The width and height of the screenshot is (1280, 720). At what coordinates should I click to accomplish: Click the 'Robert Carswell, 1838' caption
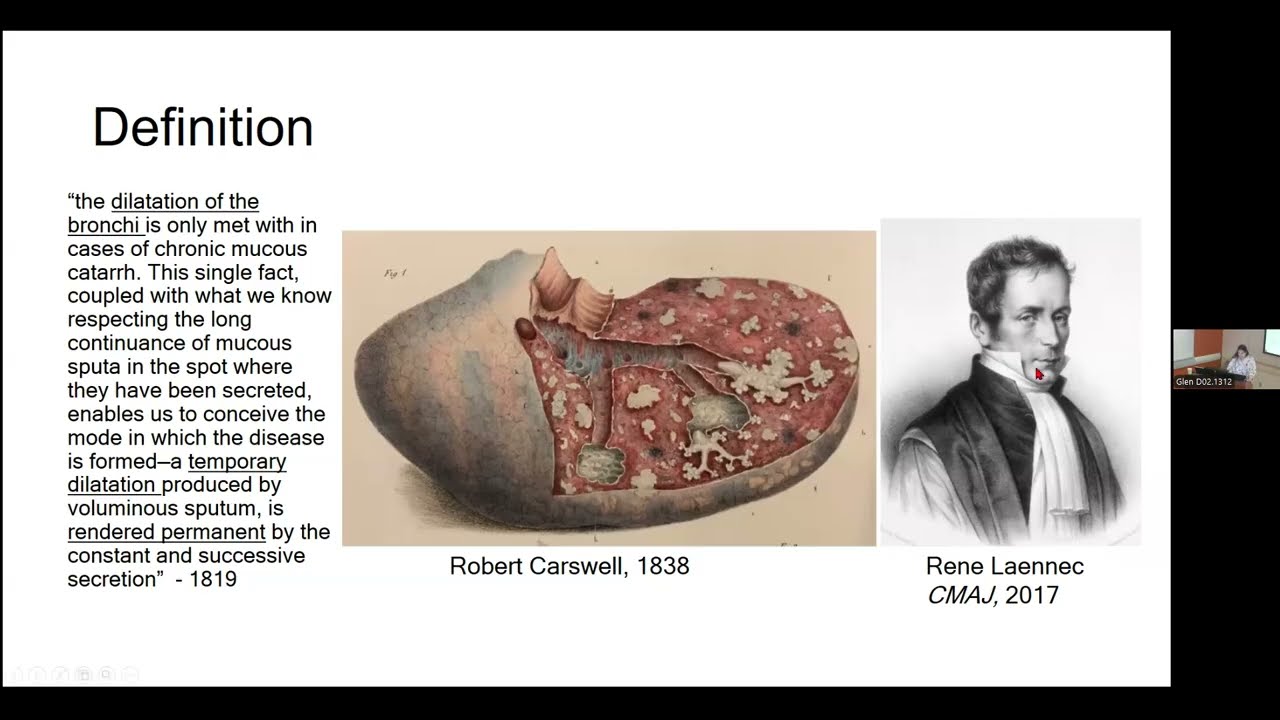click(x=569, y=566)
